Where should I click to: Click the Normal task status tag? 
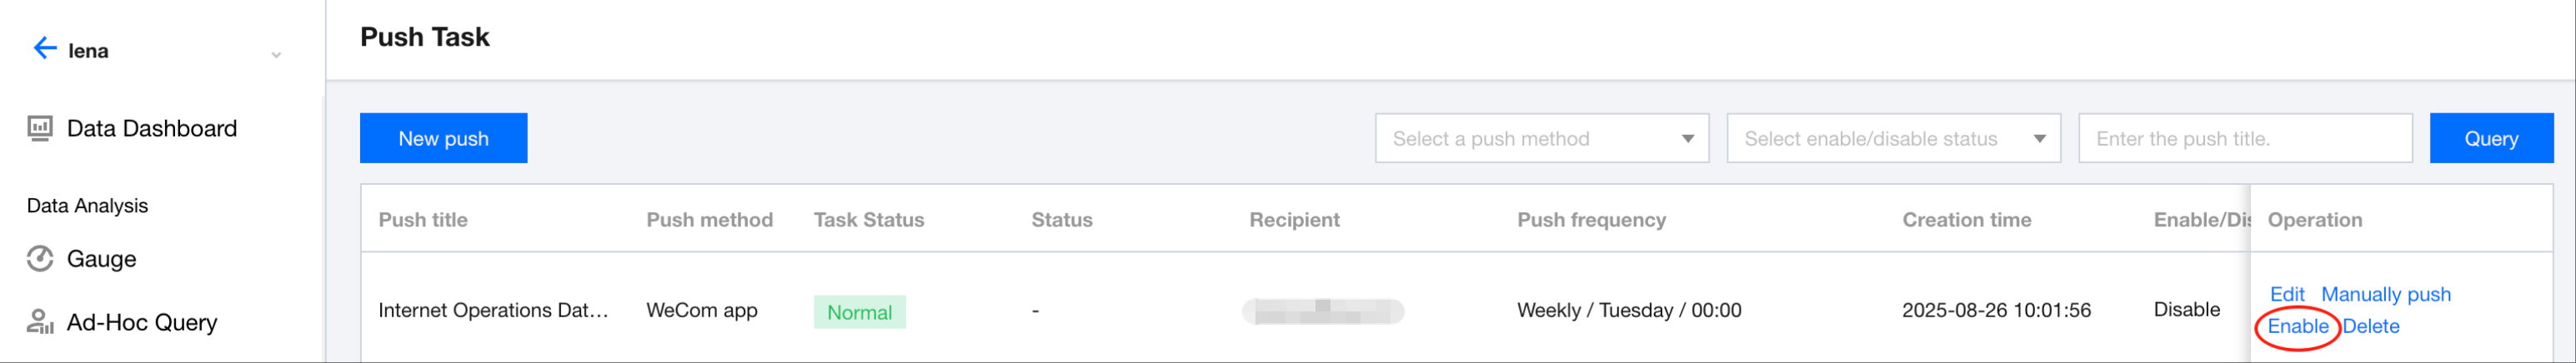pos(859,312)
